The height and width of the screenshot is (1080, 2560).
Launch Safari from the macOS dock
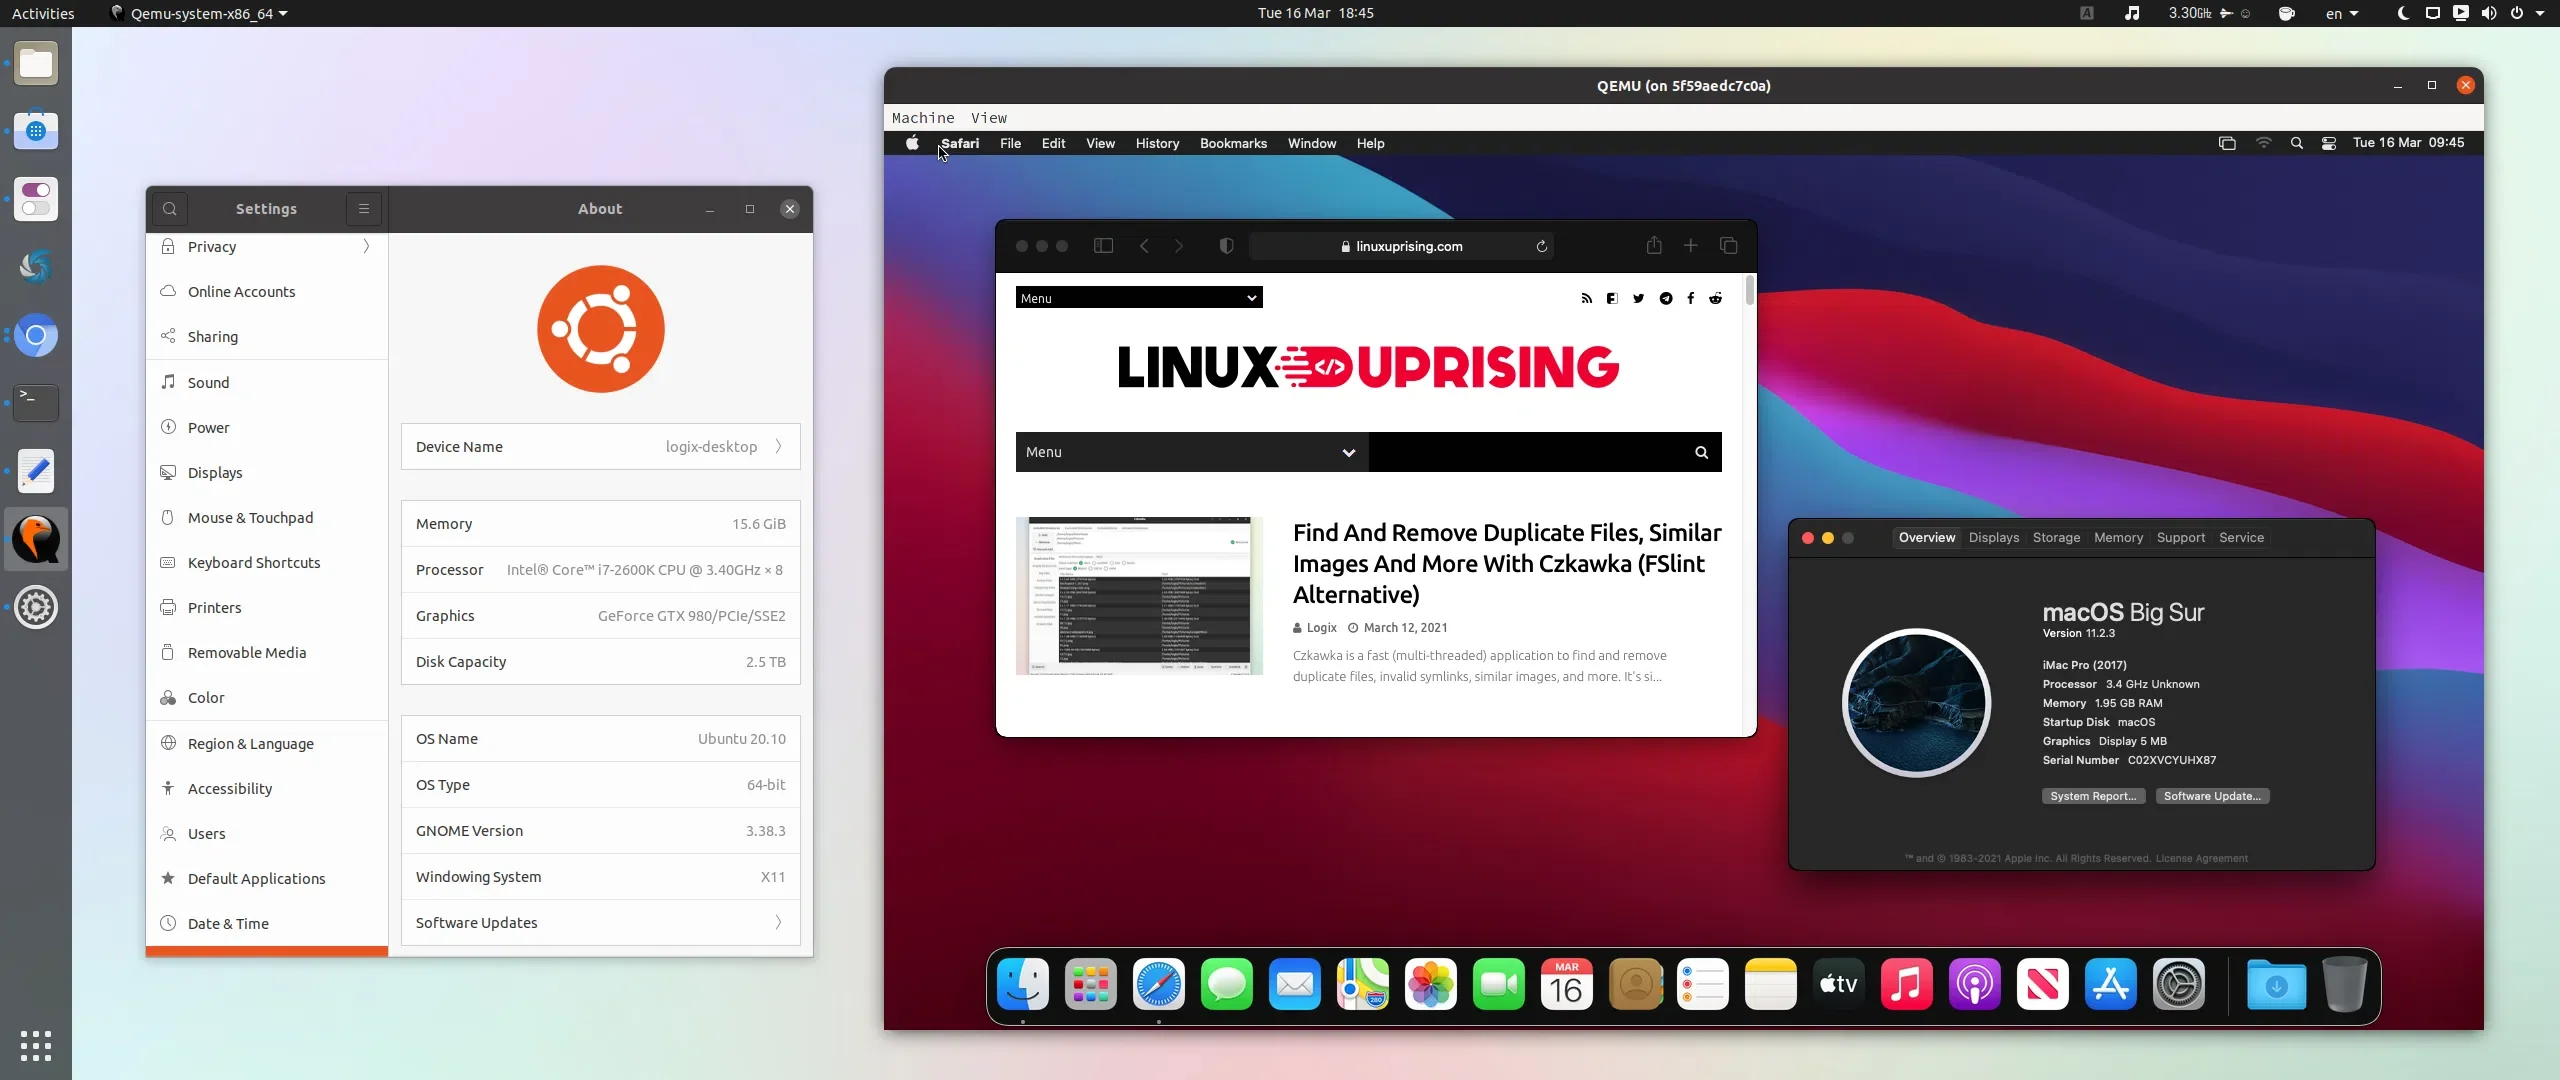coord(1159,985)
